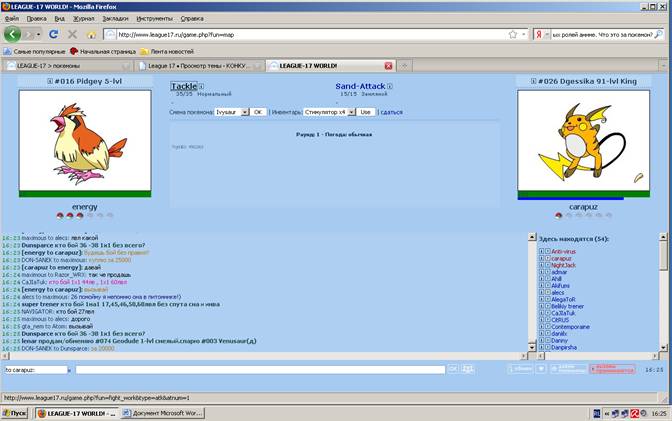Image resolution: width=672 pixels, height=421 pixels.
Task: Click Use button for inventory item
Action: (365, 112)
